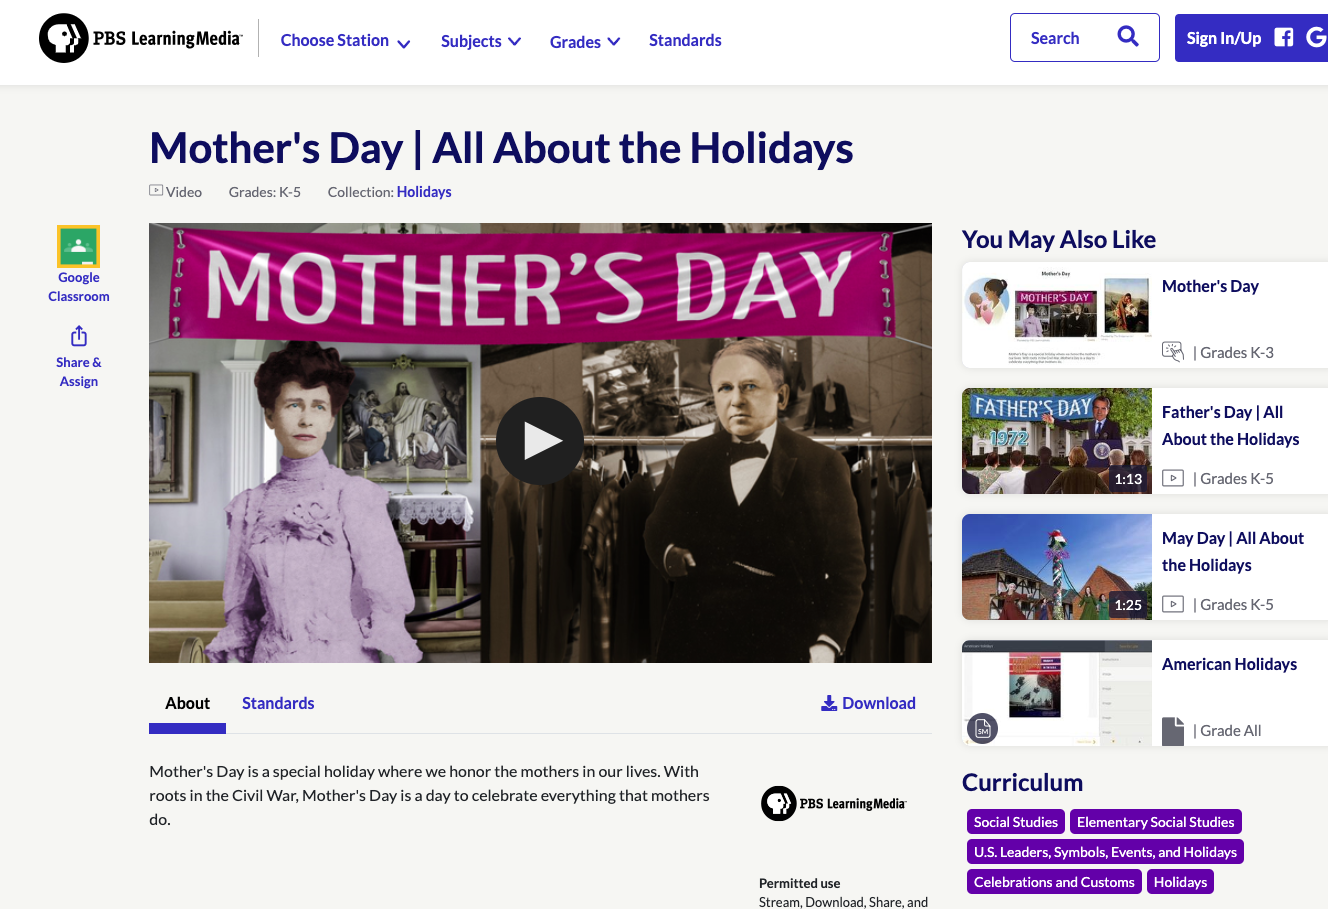Select the About tab
The width and height of the screenshot is (1328, 909).
187,703
